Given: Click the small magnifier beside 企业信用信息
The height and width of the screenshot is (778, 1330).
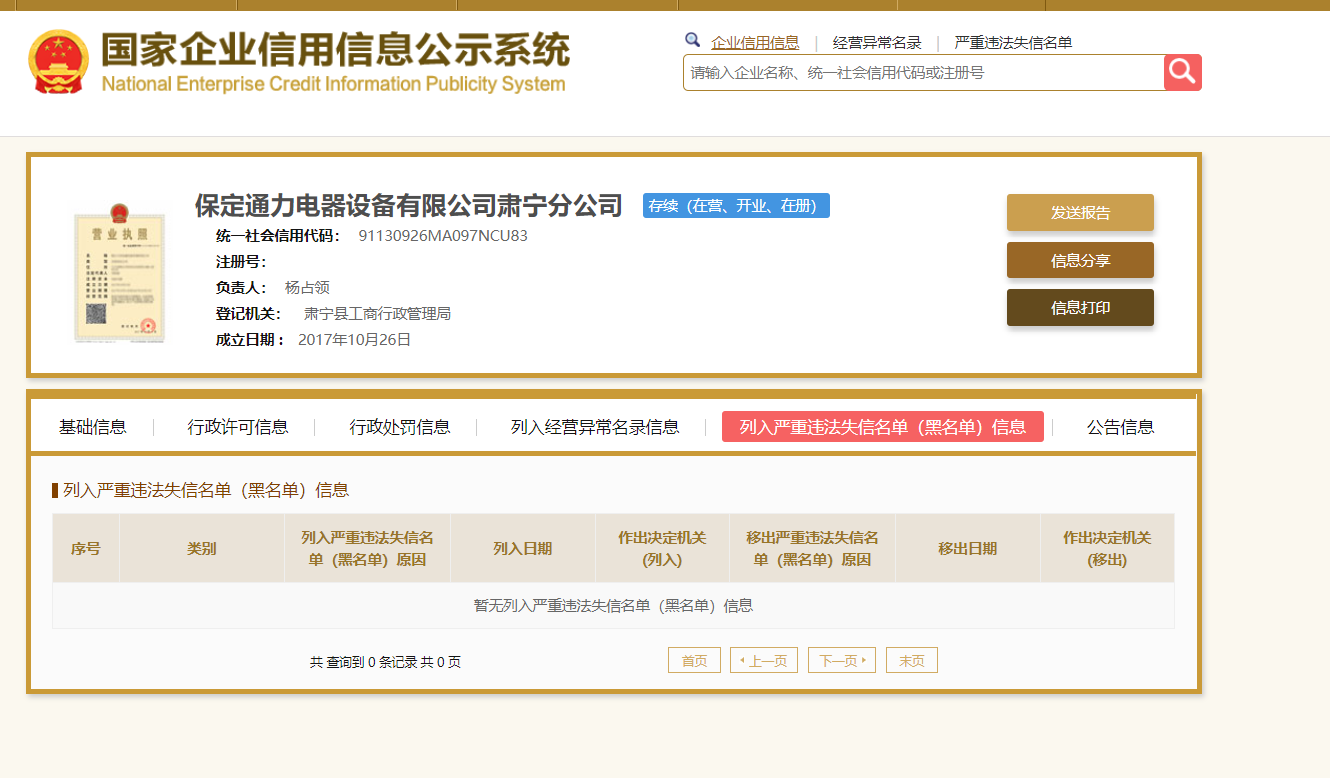Looking at the screenshot, I should (x=692, y=40).
